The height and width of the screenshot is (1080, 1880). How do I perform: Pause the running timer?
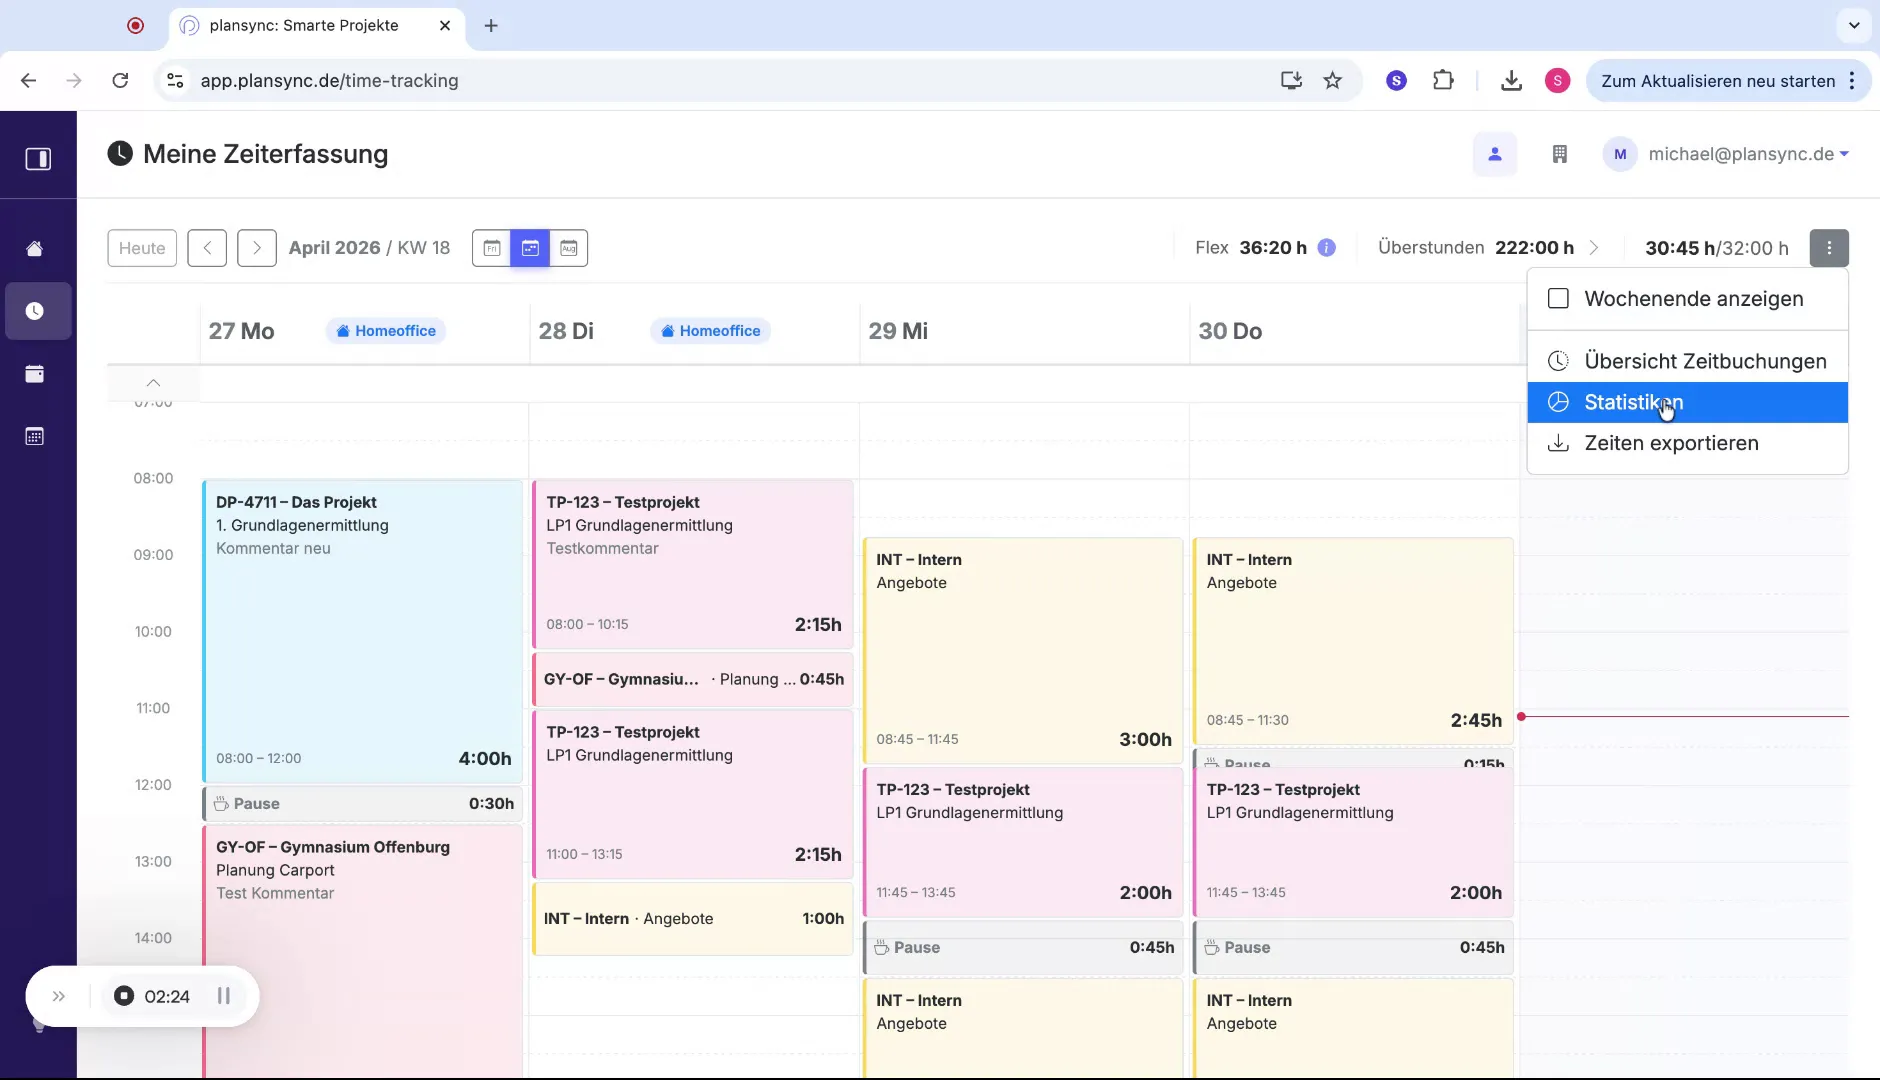224,996
